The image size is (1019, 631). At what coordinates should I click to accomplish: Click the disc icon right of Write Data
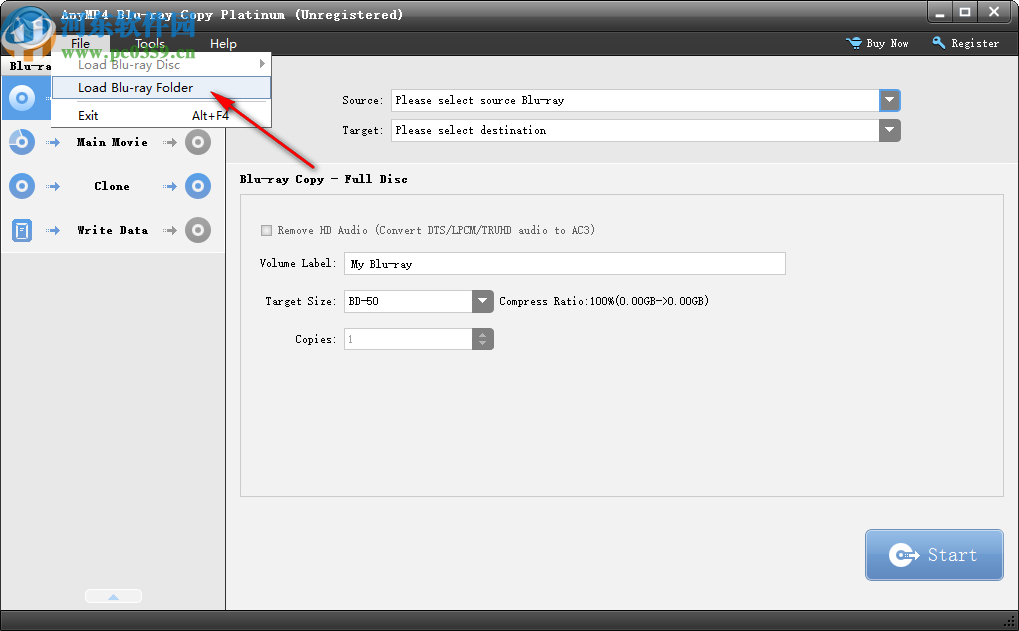(x=197, y=230)
